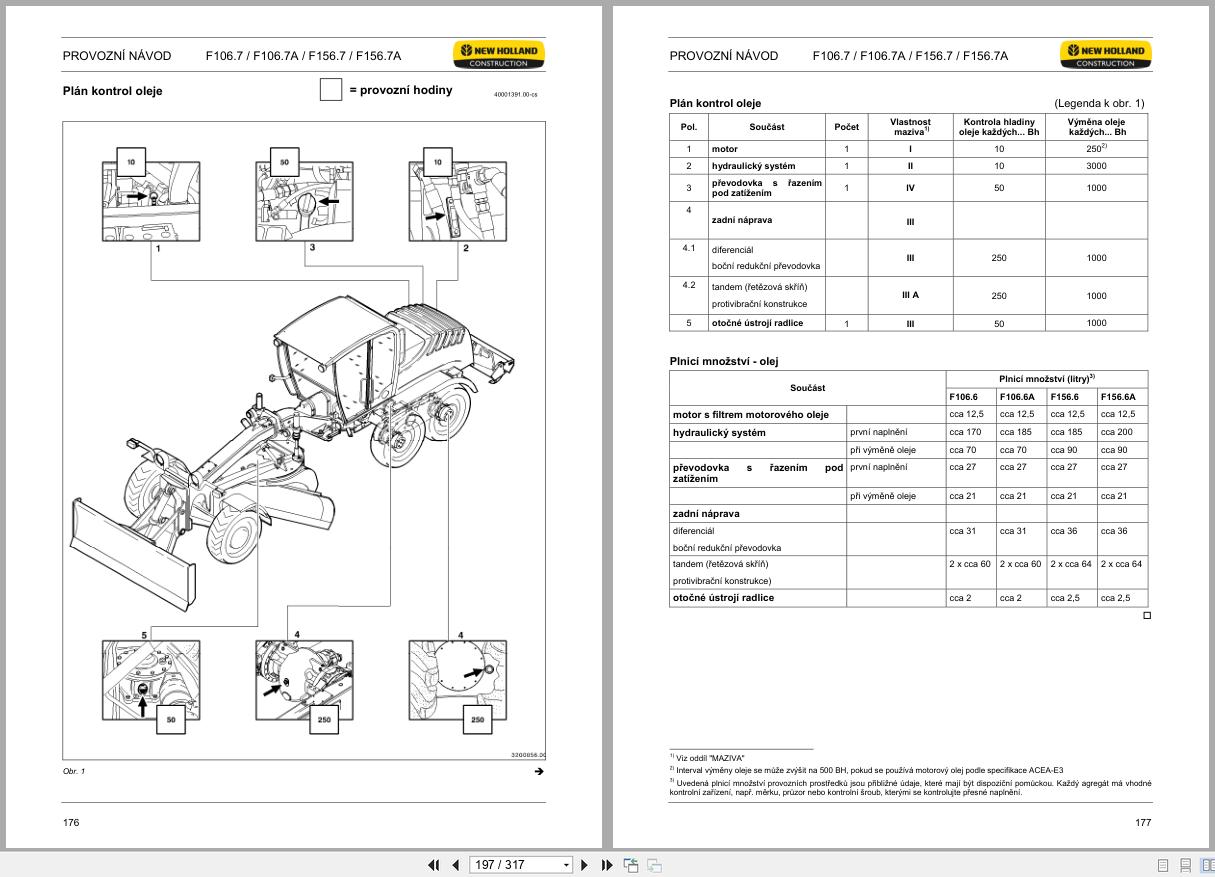
Task: Switch to single page view
Action: [1163, 865]
